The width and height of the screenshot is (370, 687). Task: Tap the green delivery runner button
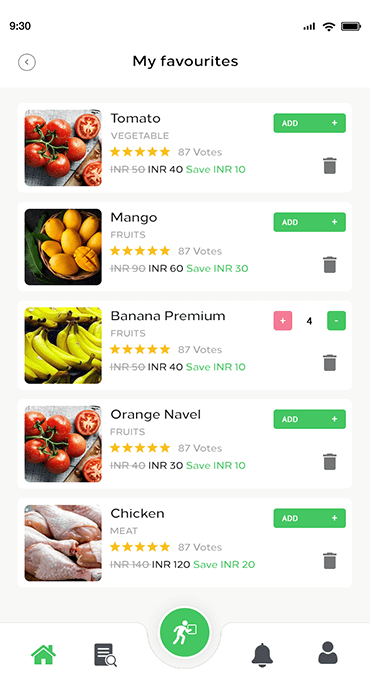coord(185,632)
